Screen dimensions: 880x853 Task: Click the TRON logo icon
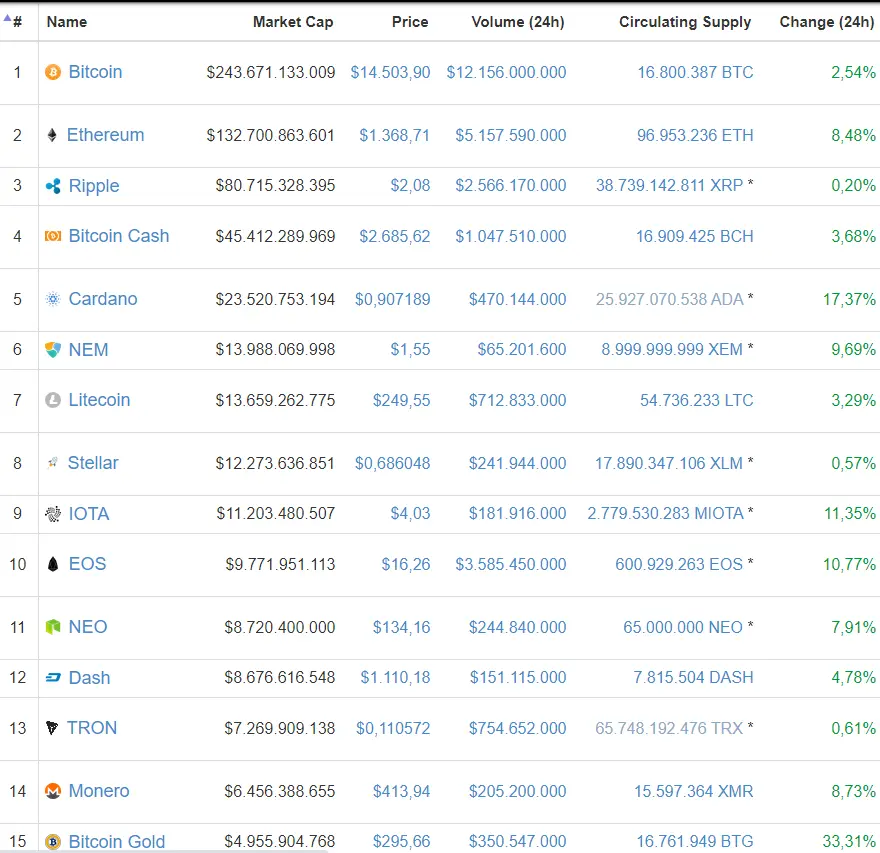coord(52,728)
